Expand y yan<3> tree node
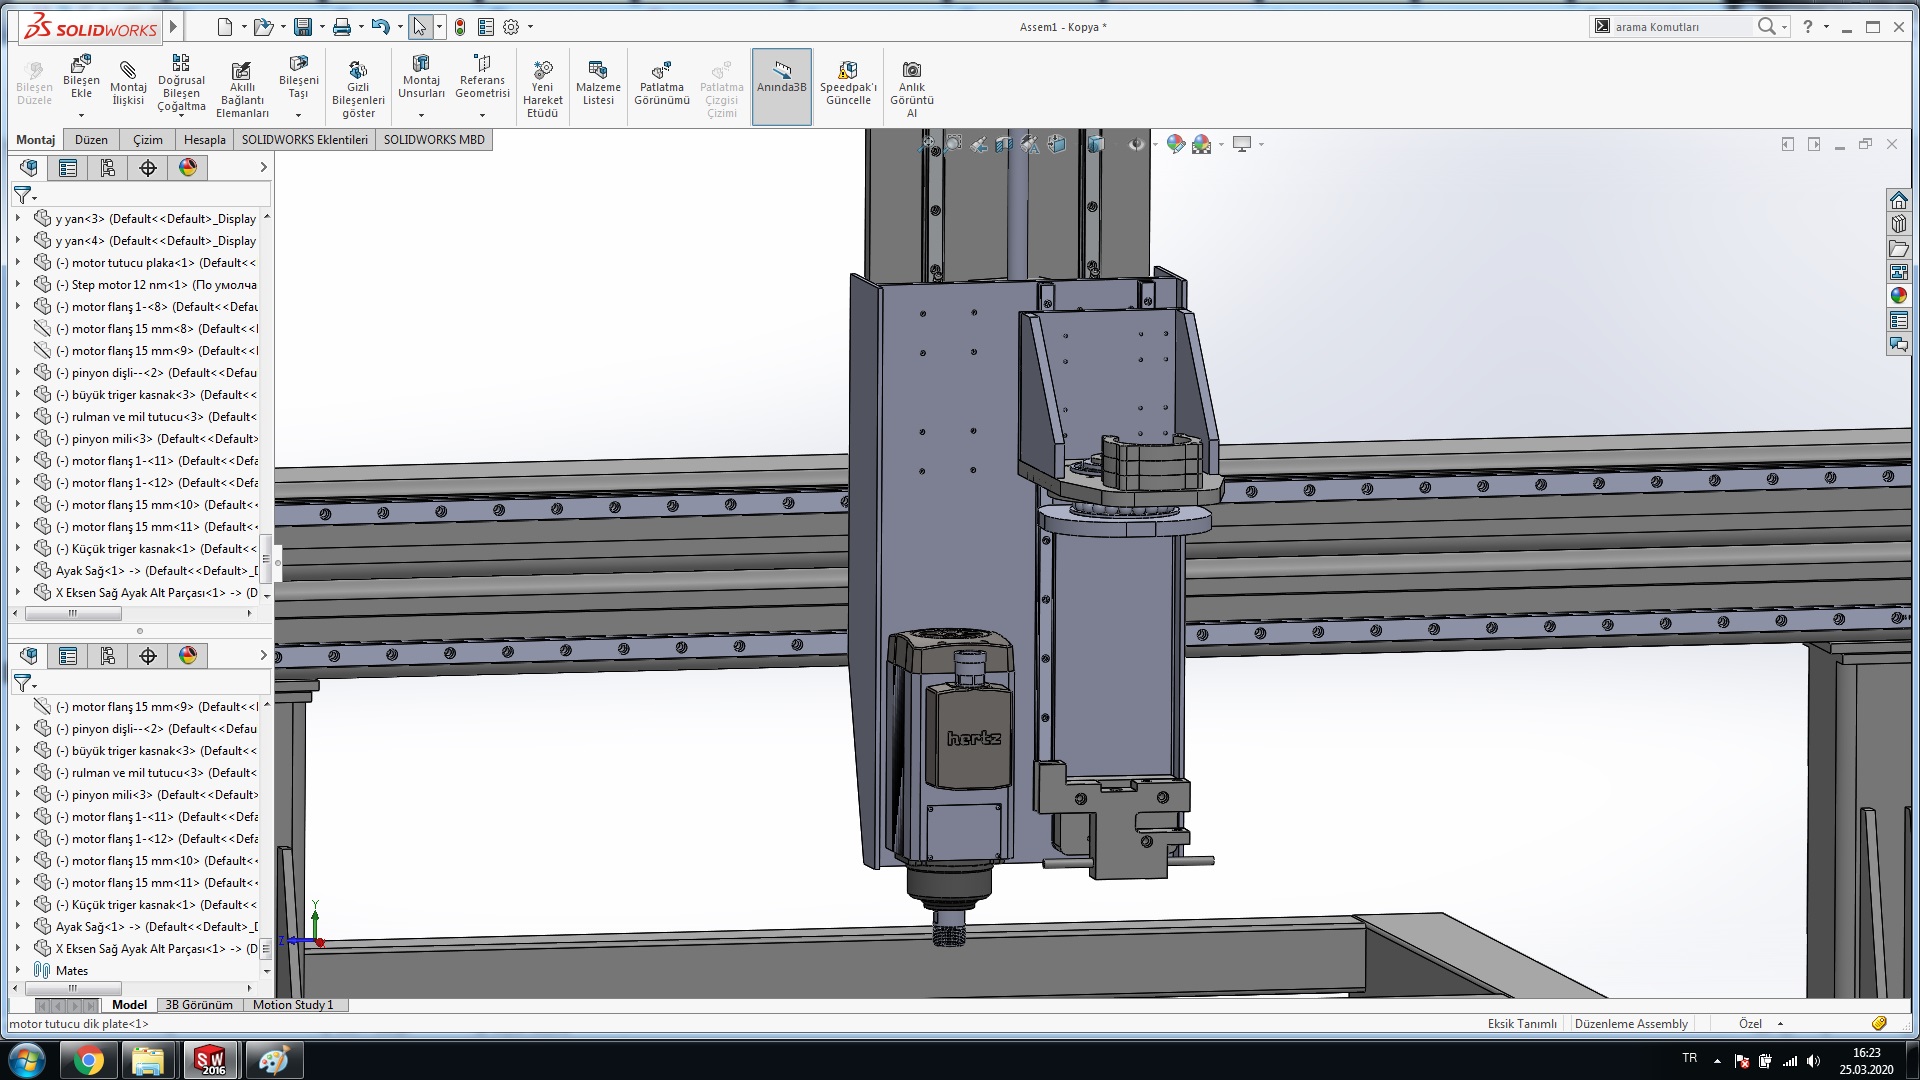The width and height of the screenshot is (1920, 1080). tap(17, 218)
